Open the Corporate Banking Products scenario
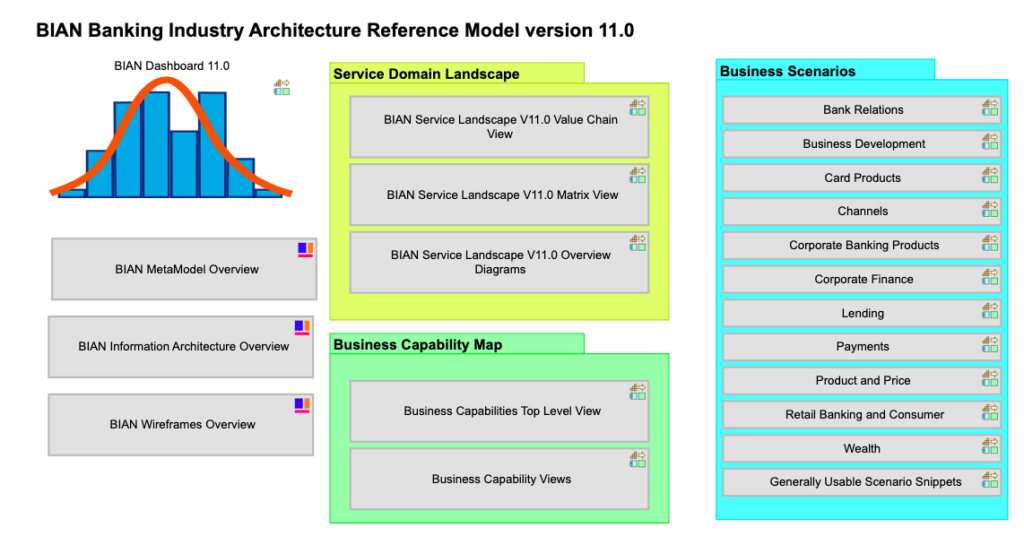The image size is (1024, 545). (861, 245)
